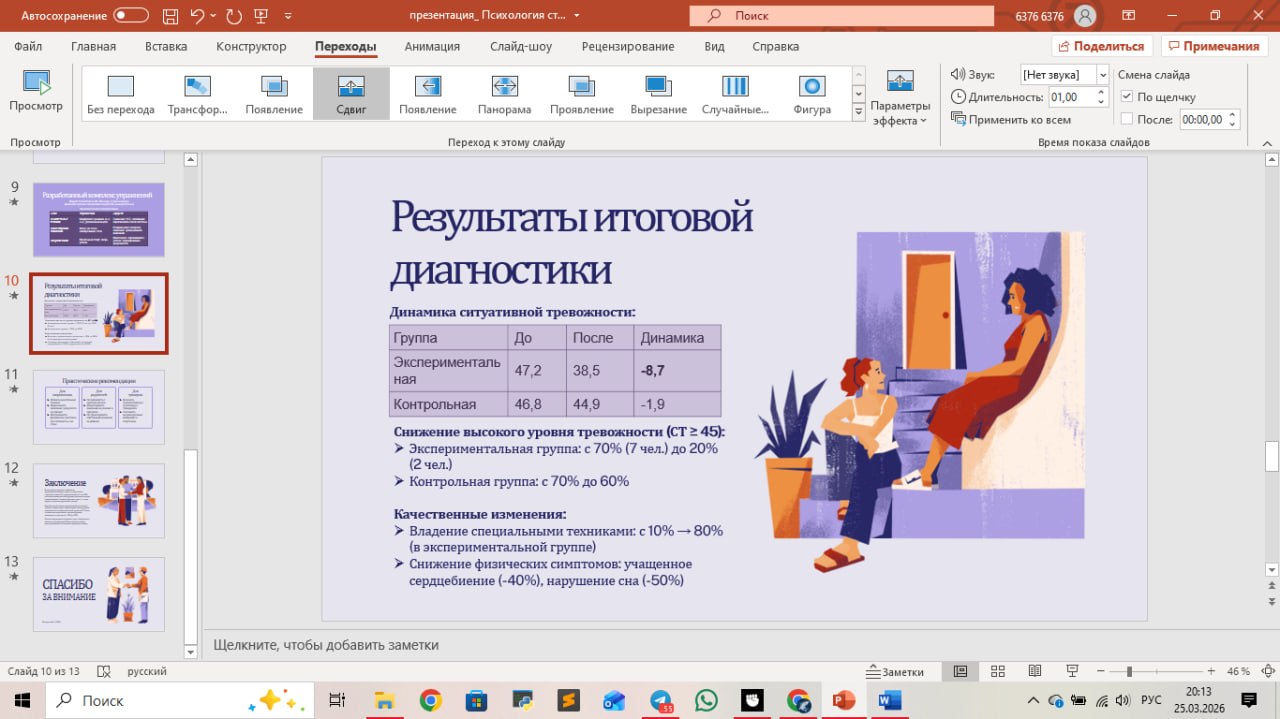Click the Save icon in title bar
This screenshot has width=1280, height=719.
point(170,15)
